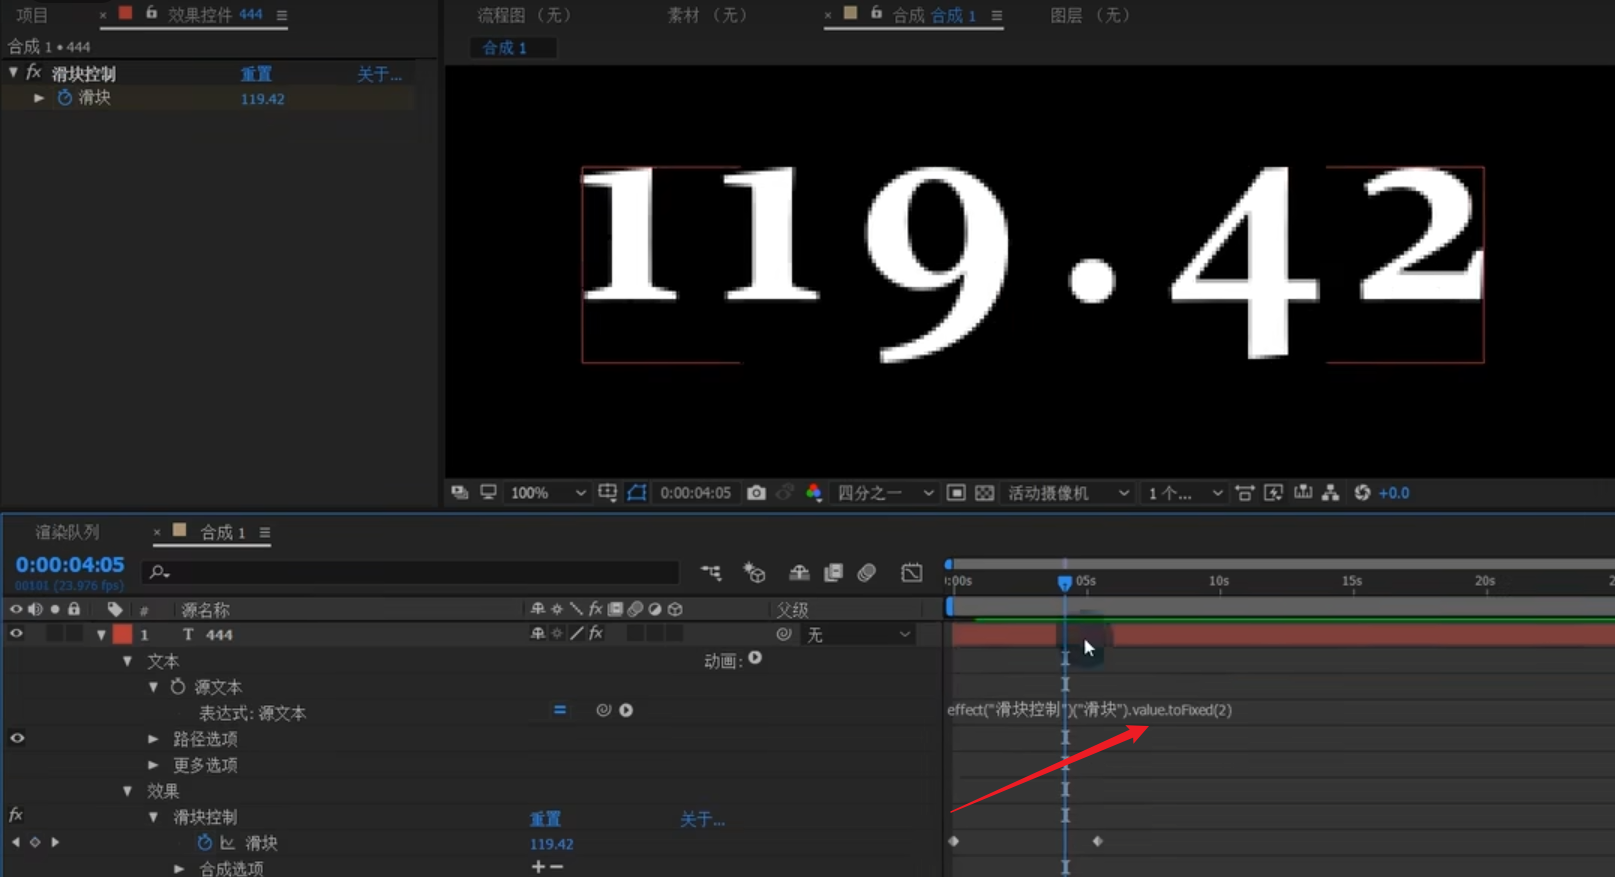
Task: Click 关于... link in timeline effects
Action: click(x=702, y=819)
